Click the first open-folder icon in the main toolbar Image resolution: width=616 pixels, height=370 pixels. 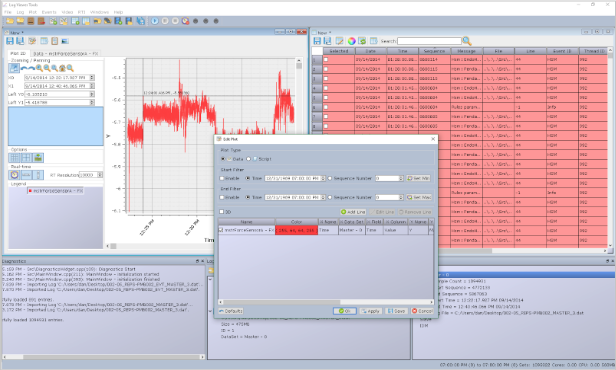click(x=9, y=21)
